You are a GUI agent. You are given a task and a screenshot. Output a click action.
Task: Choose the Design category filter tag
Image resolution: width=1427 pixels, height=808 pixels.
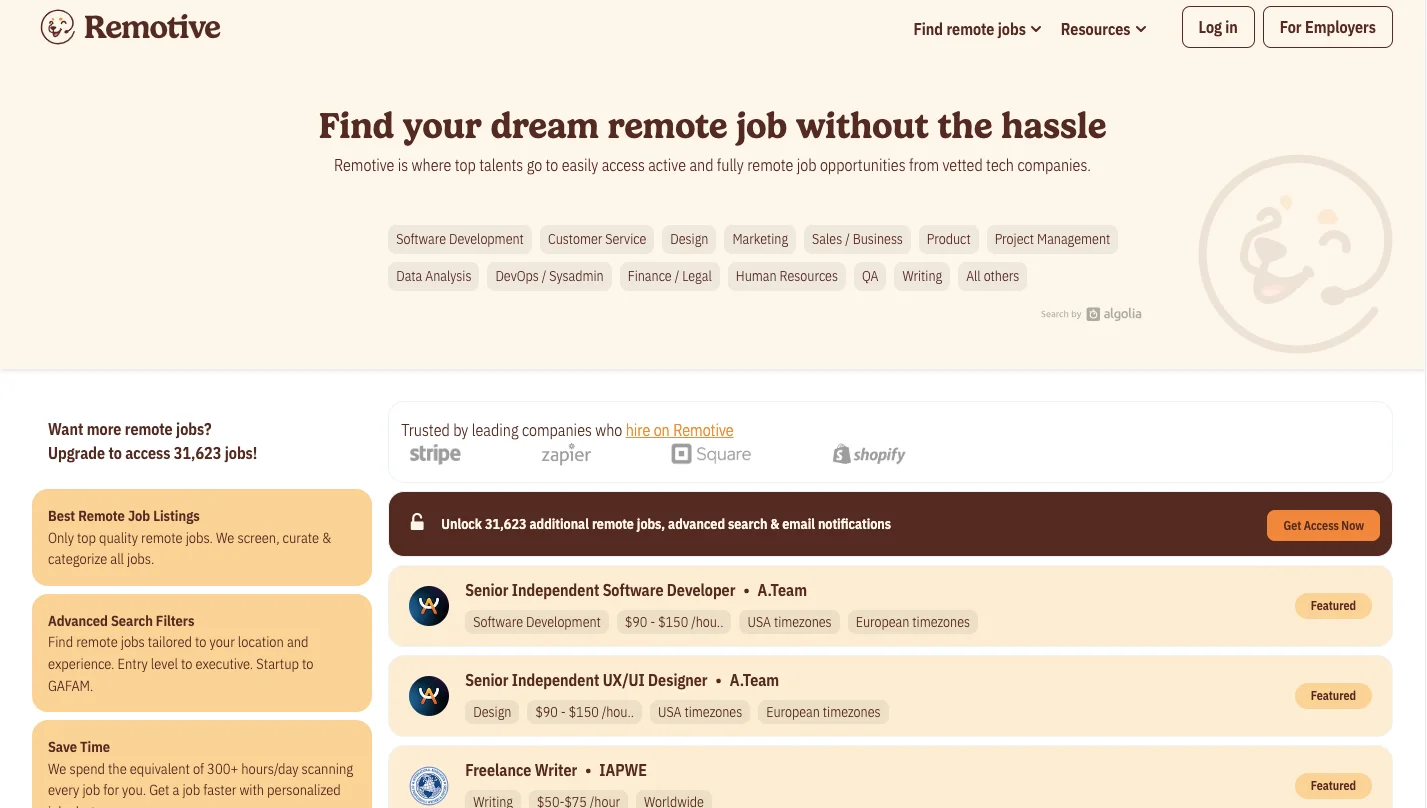(x=689, y=239)
